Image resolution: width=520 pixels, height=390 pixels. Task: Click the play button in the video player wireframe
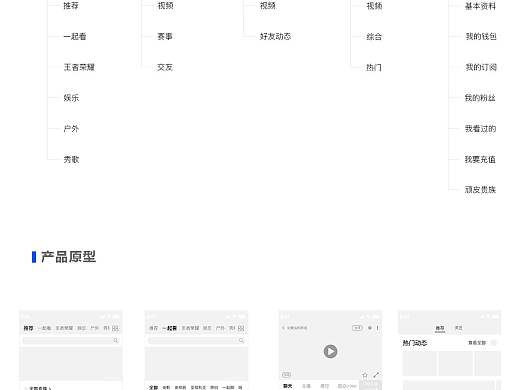[x=330, y=351]
